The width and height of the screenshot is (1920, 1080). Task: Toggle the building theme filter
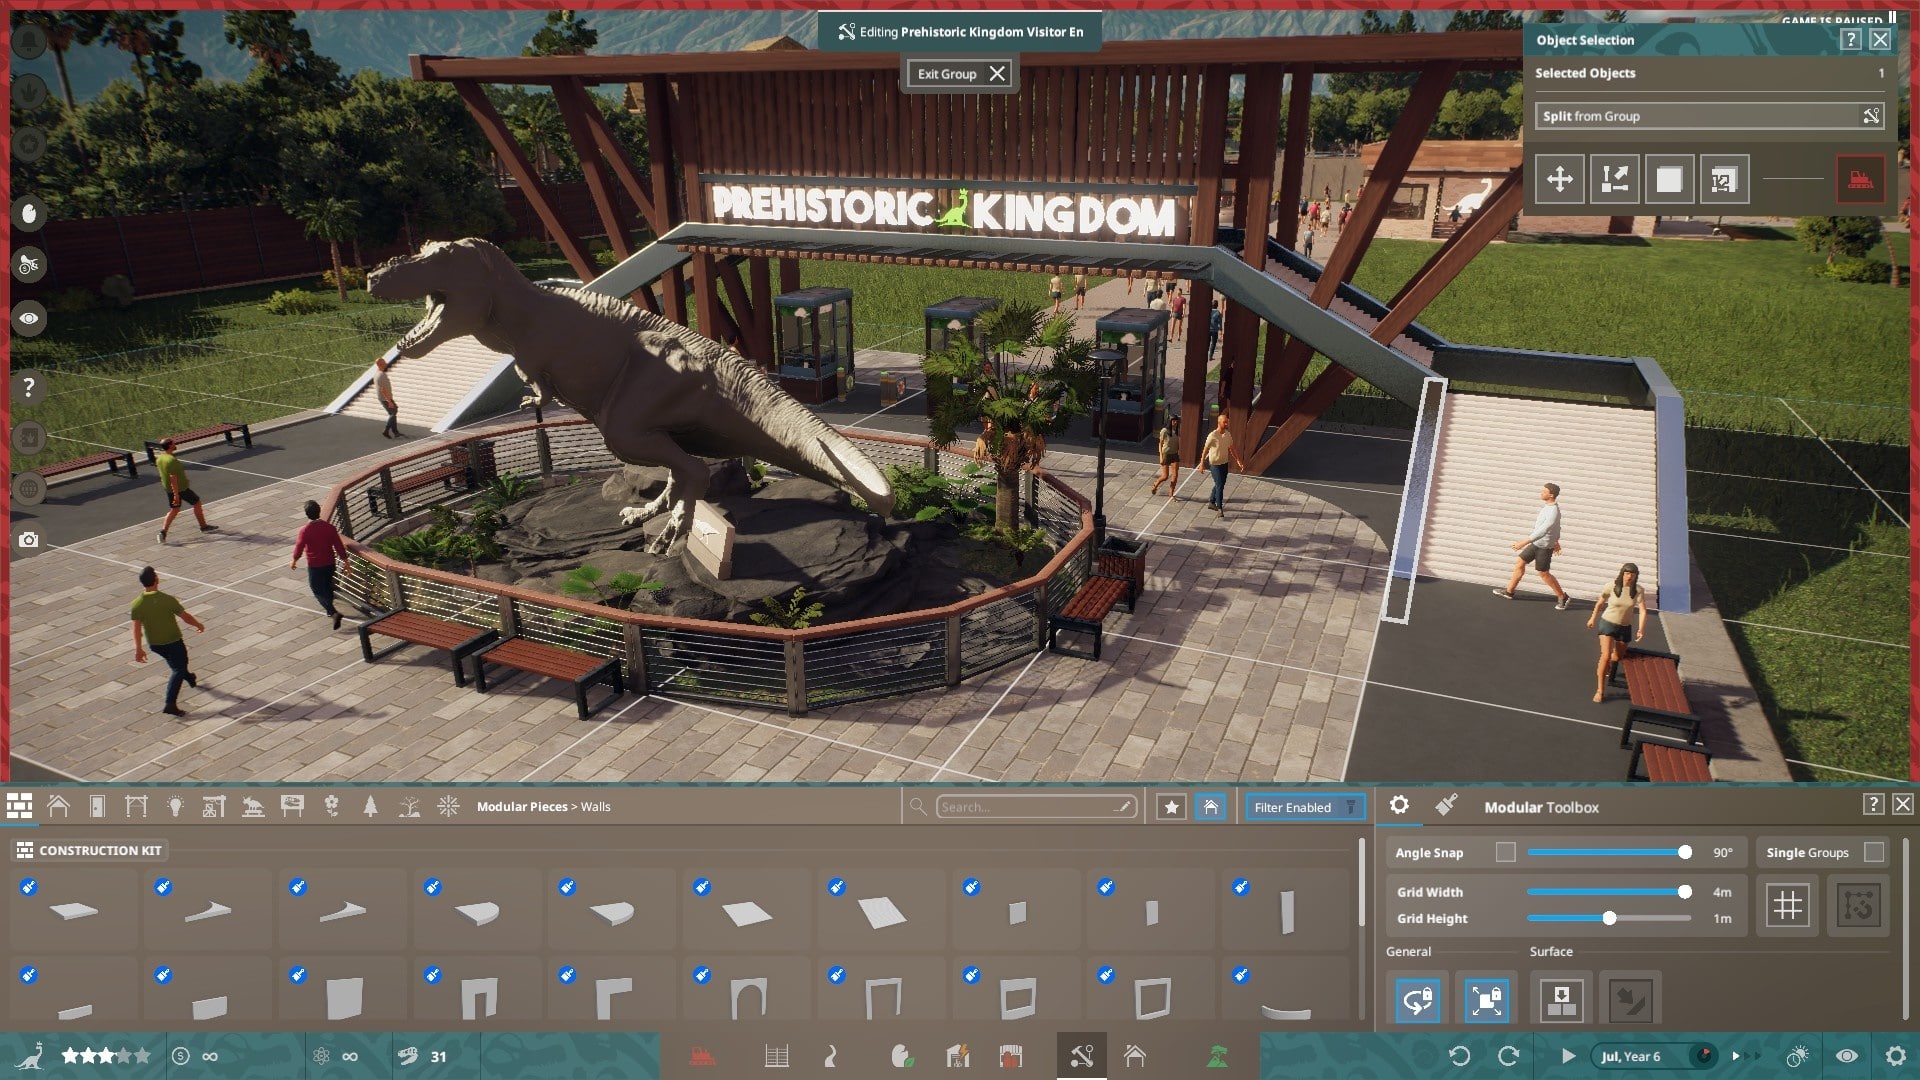1210,807
